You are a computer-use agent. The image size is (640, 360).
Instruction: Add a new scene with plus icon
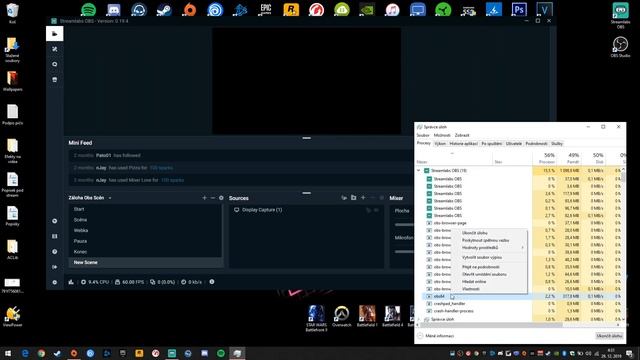coord(204,198)
